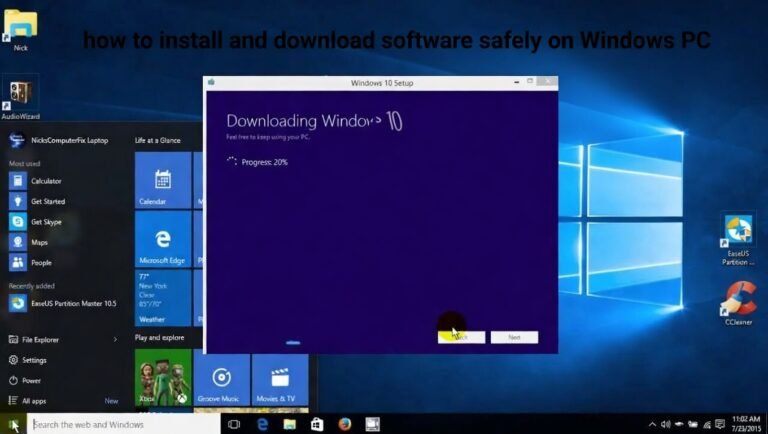Click Next button in Windows 10 Setup
768x434 pixels.
pyautogui.click(x=514, y=337)
